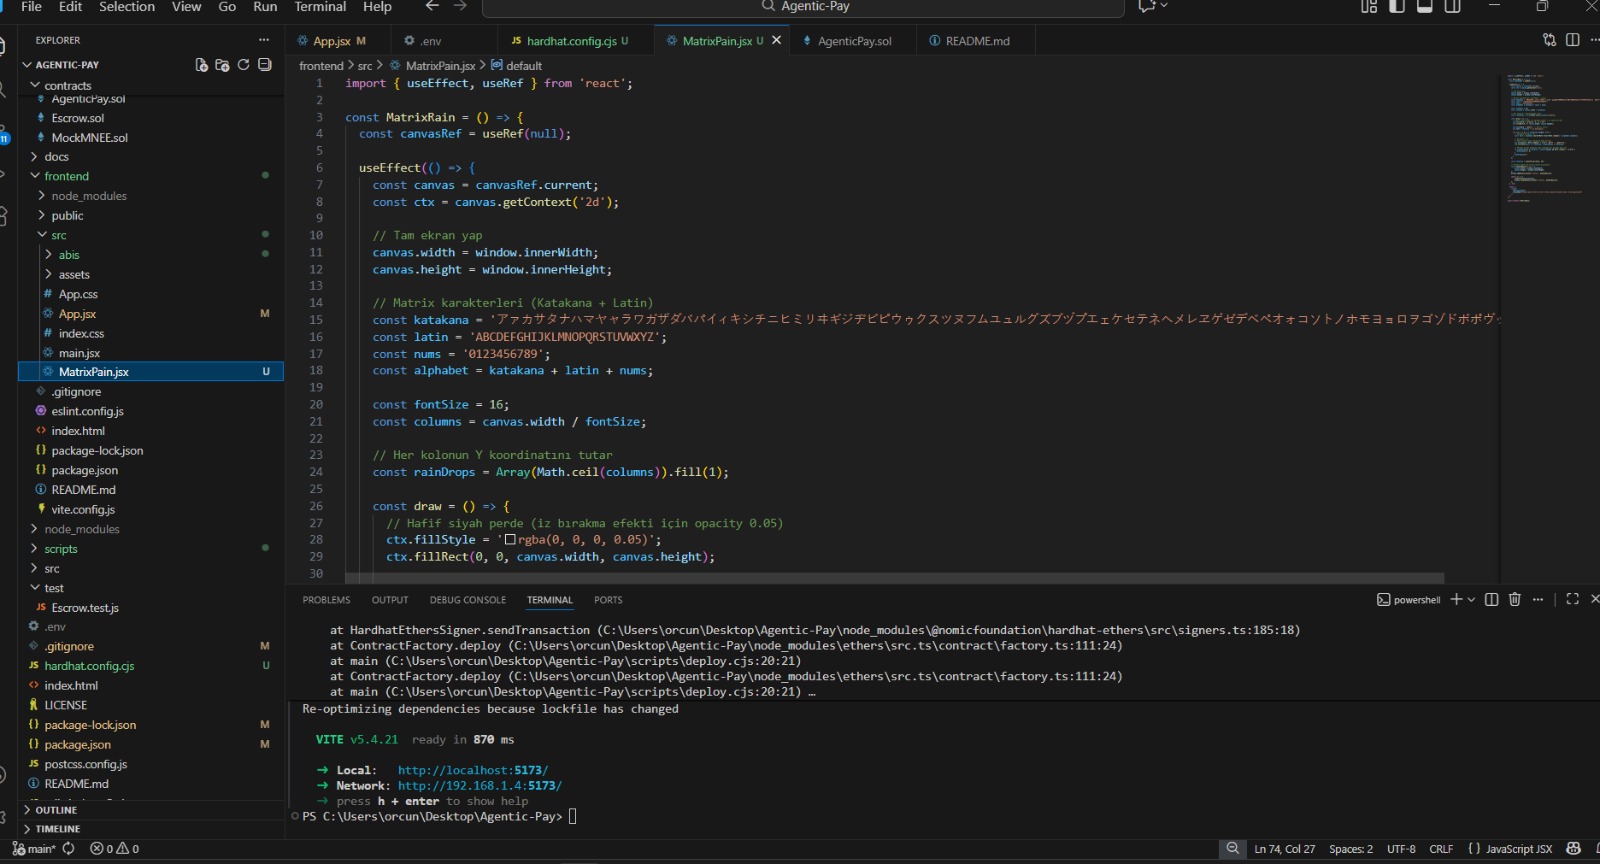The width and height of the screenshot is (1600, 864).
Task: Open Copilot status icon in status bar
Action: (x=1573, y=849)
